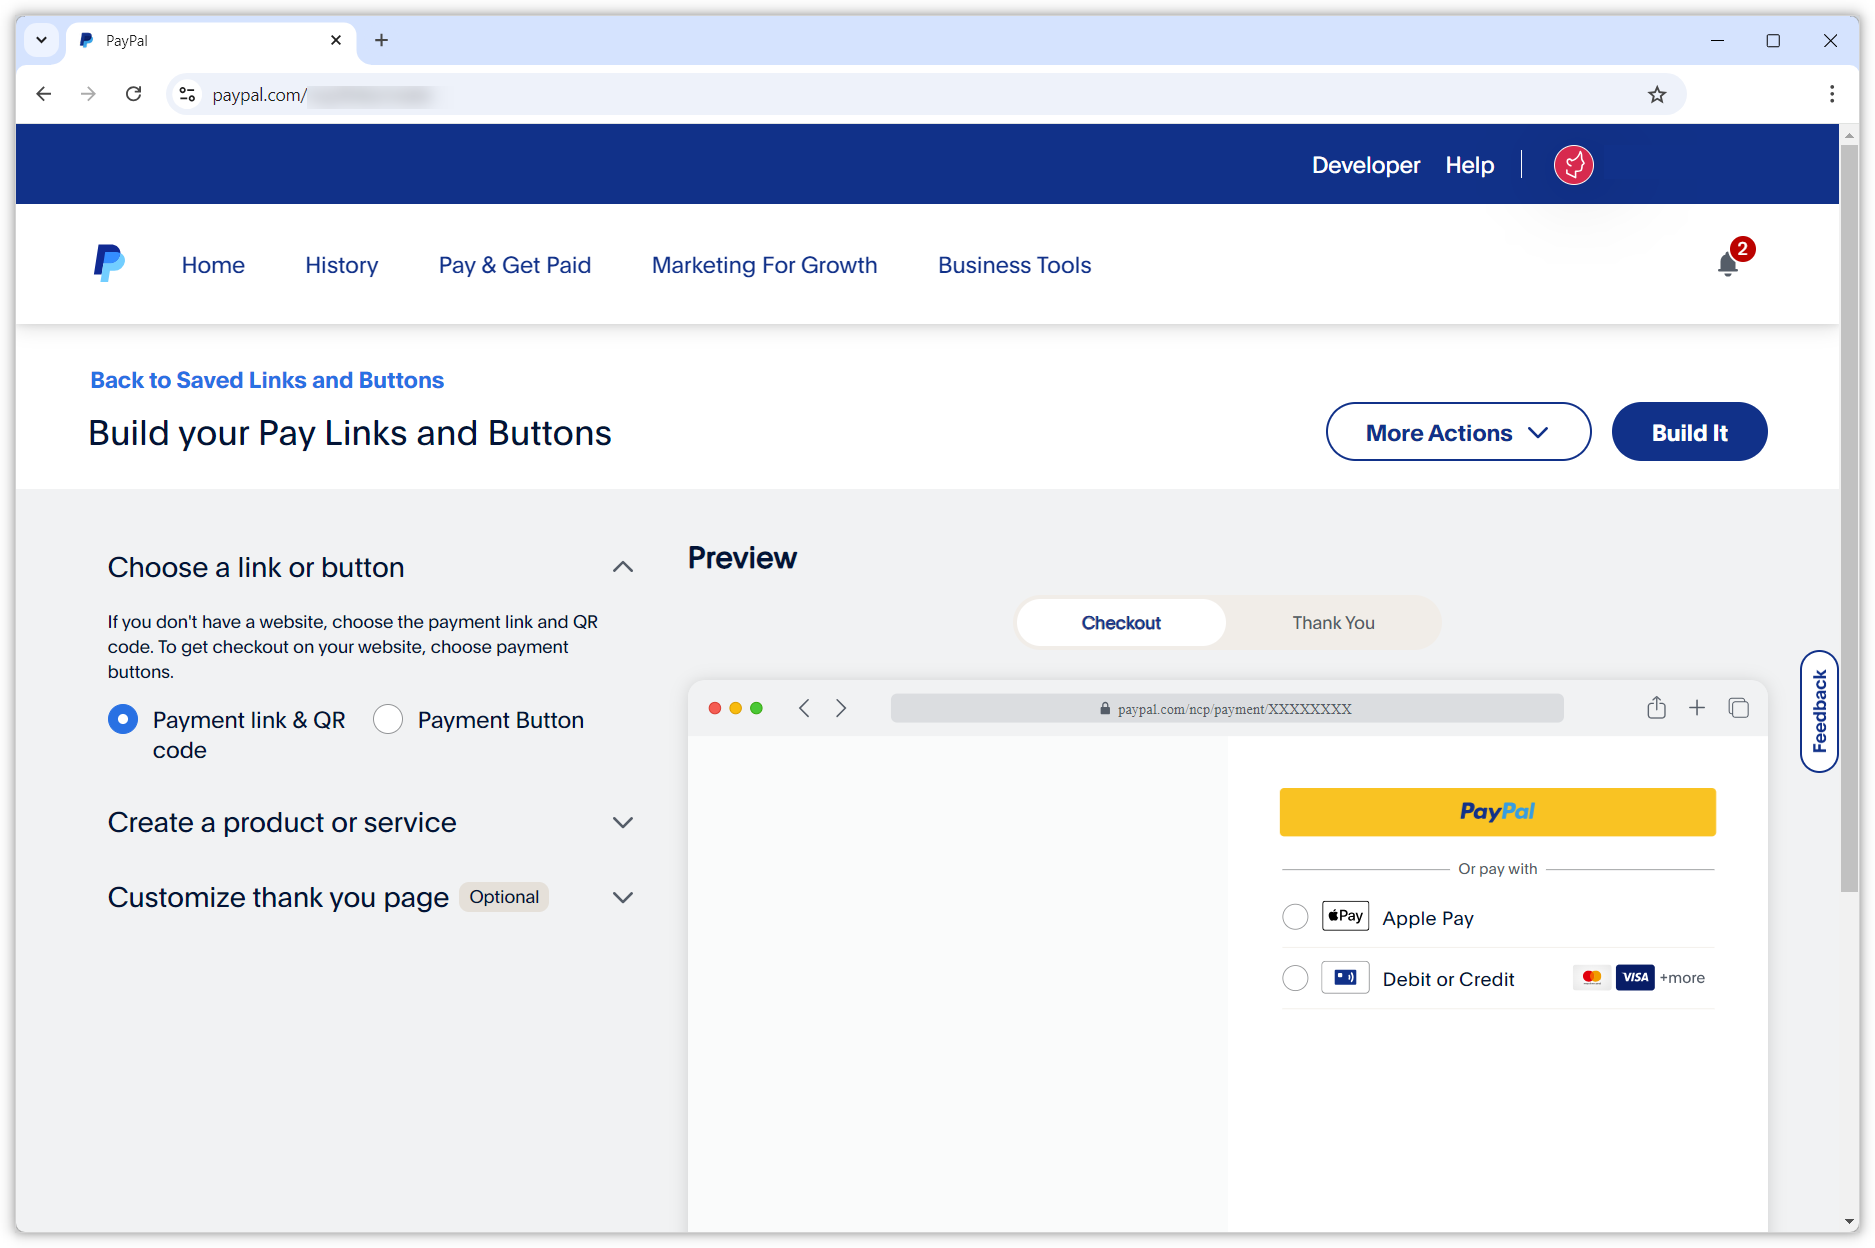This screenshot has height=1248, width=1875.
Task: Click the reload icon in the browser toolbar
Action: [134, 93]
